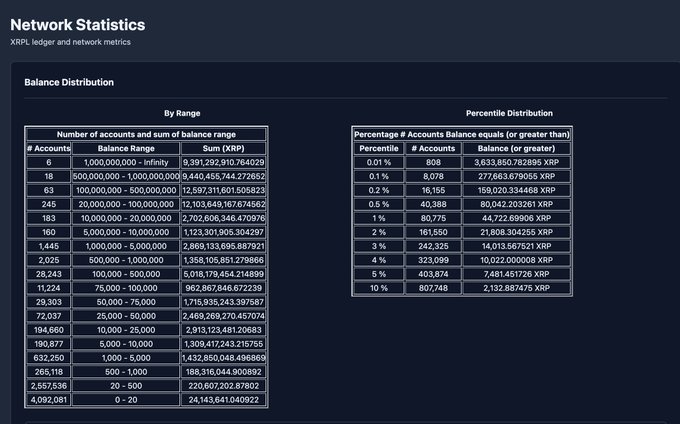Select the sum 9,391,292,910.764029 cell
Screen dimensions: 680x424
click(223, 162)
